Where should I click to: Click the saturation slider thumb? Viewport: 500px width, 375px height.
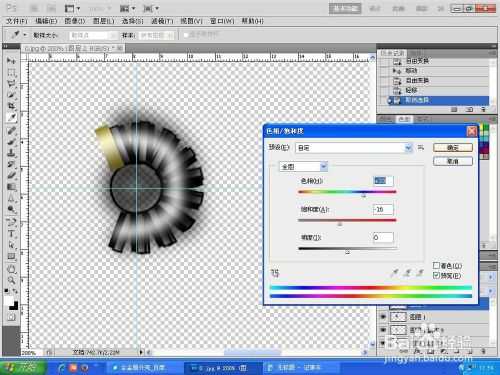coord(340,224)
